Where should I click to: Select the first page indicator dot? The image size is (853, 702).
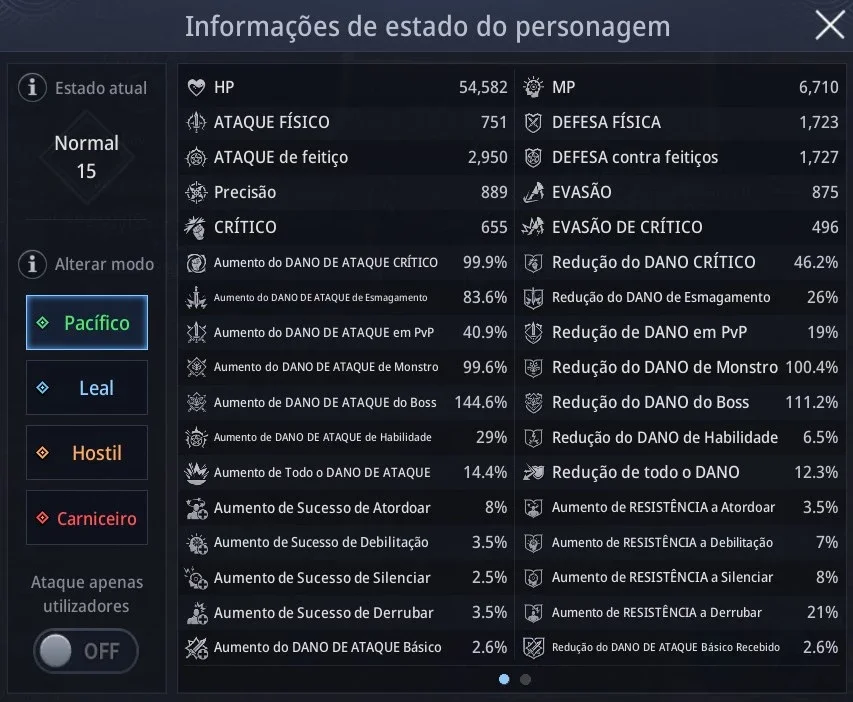[504, 679]
